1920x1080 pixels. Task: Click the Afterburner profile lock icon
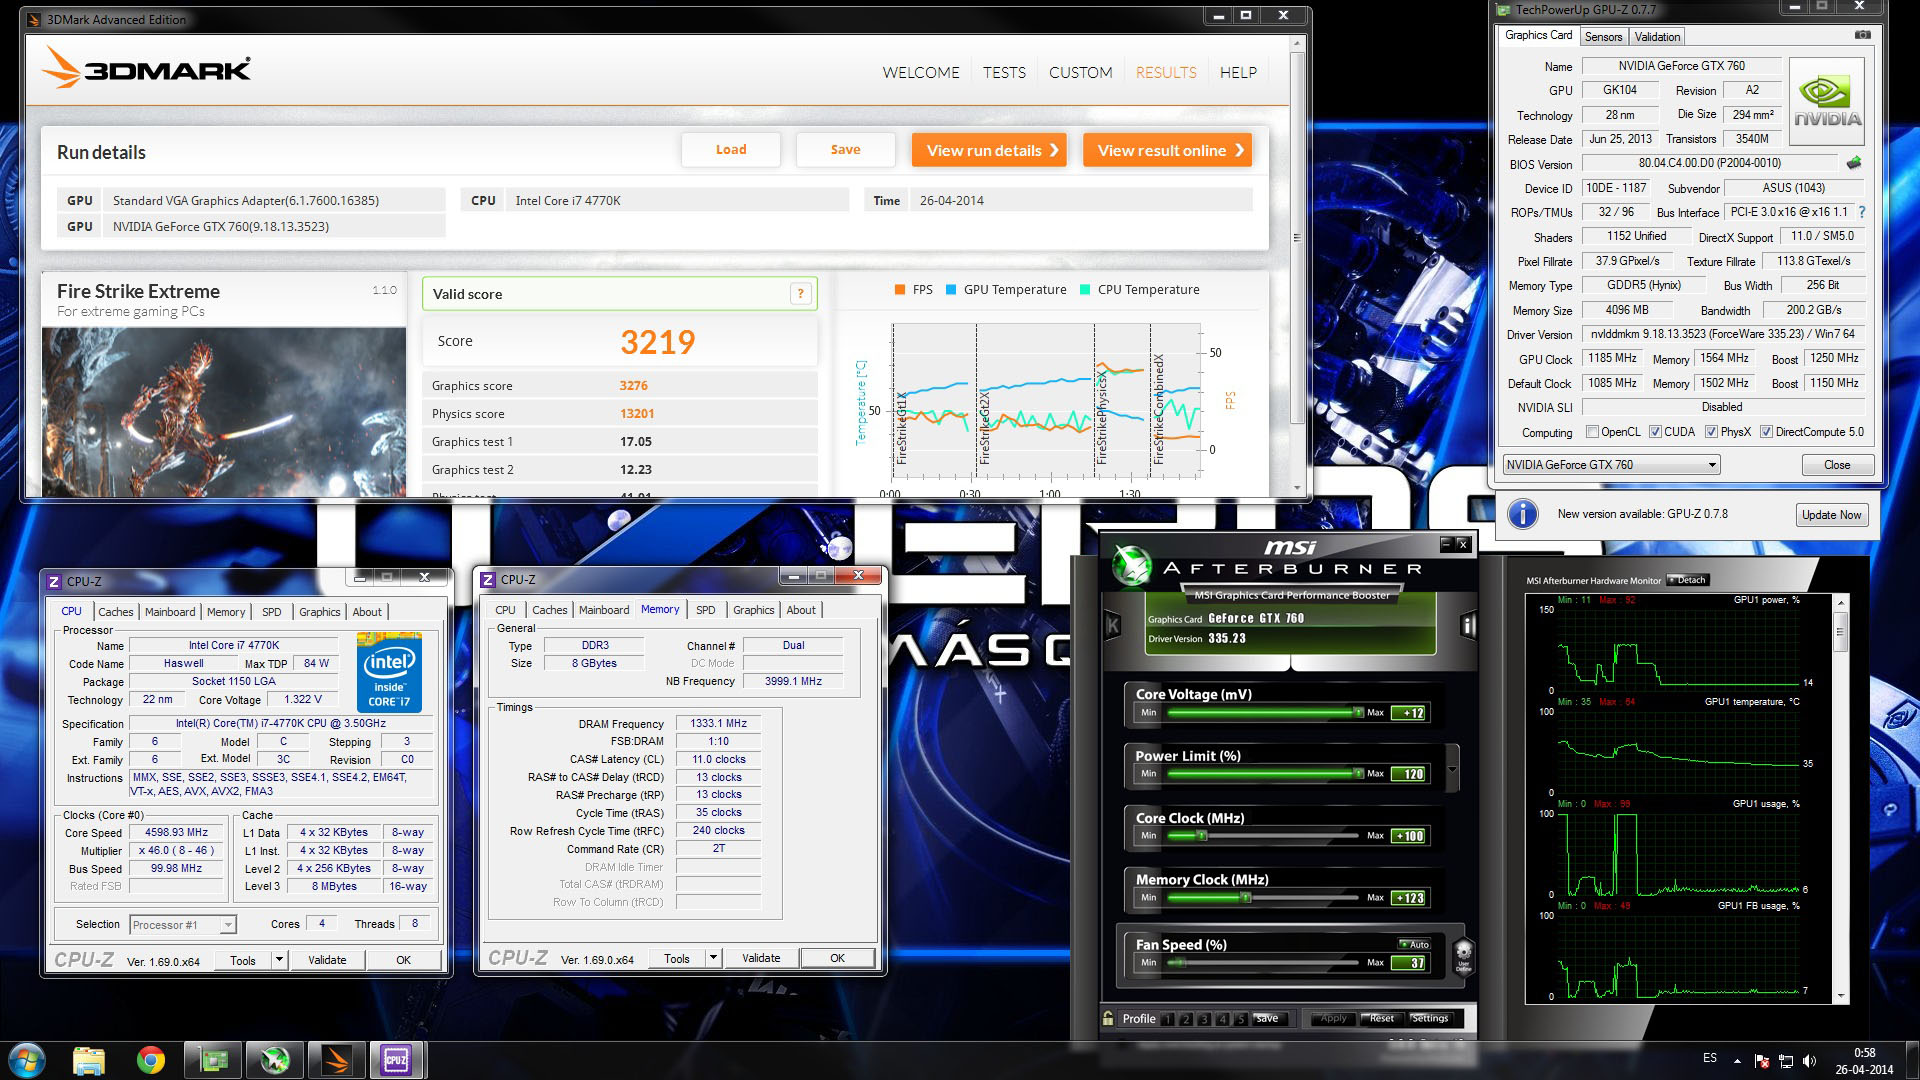click(1108, 1018)
